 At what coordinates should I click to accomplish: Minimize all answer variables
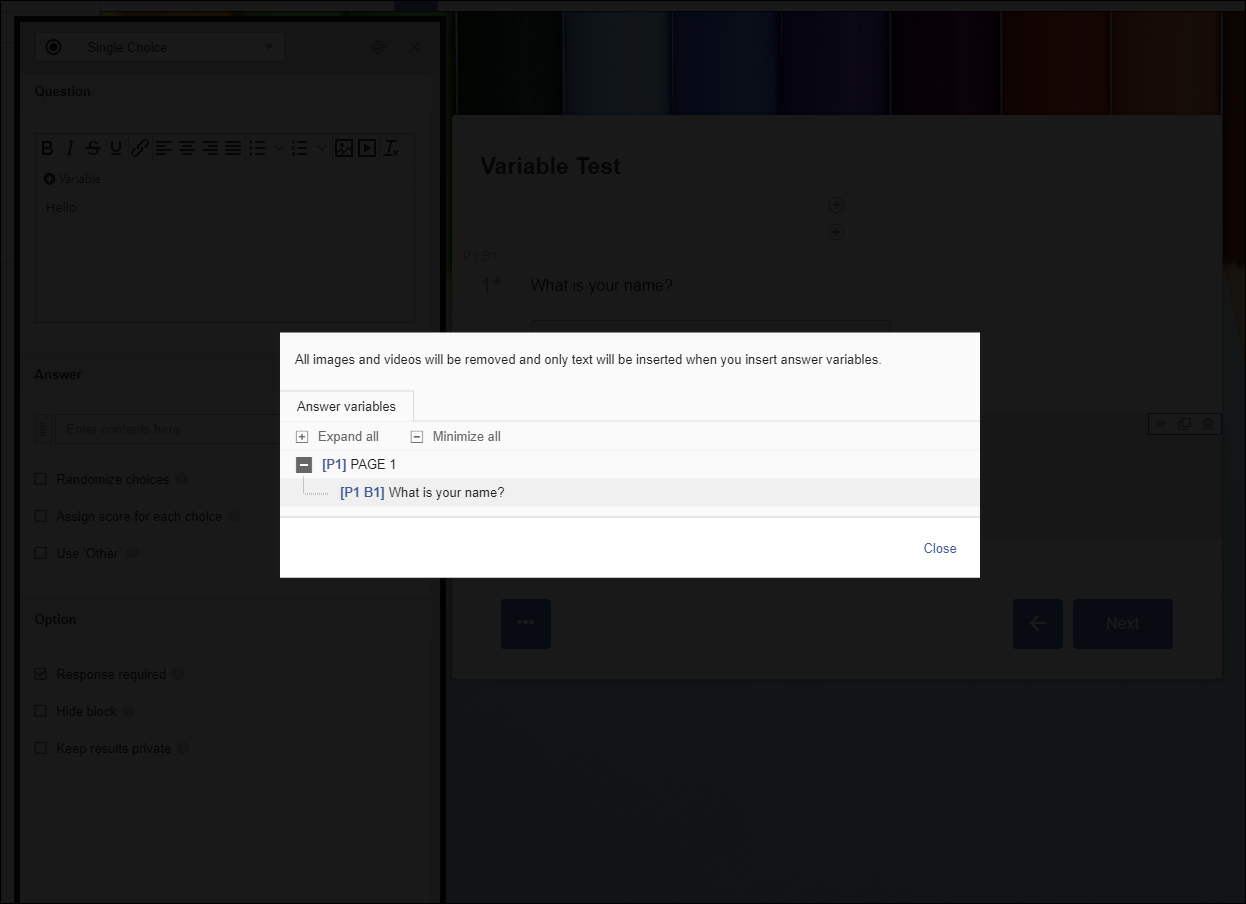tap(456, 436)
